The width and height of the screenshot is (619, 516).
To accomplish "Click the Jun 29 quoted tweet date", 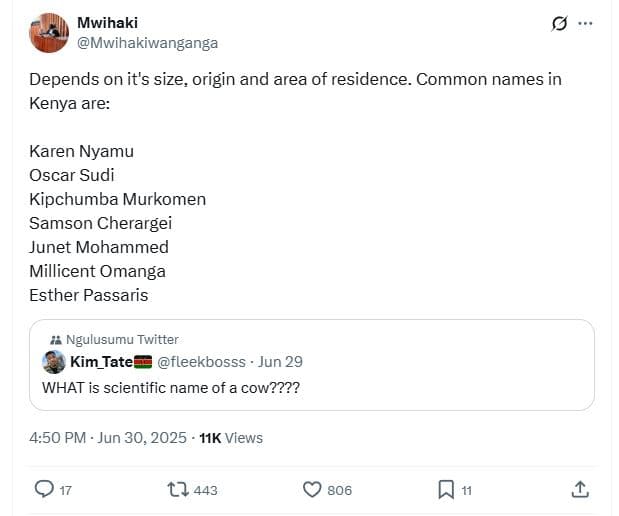I will (x=282, y=362).
